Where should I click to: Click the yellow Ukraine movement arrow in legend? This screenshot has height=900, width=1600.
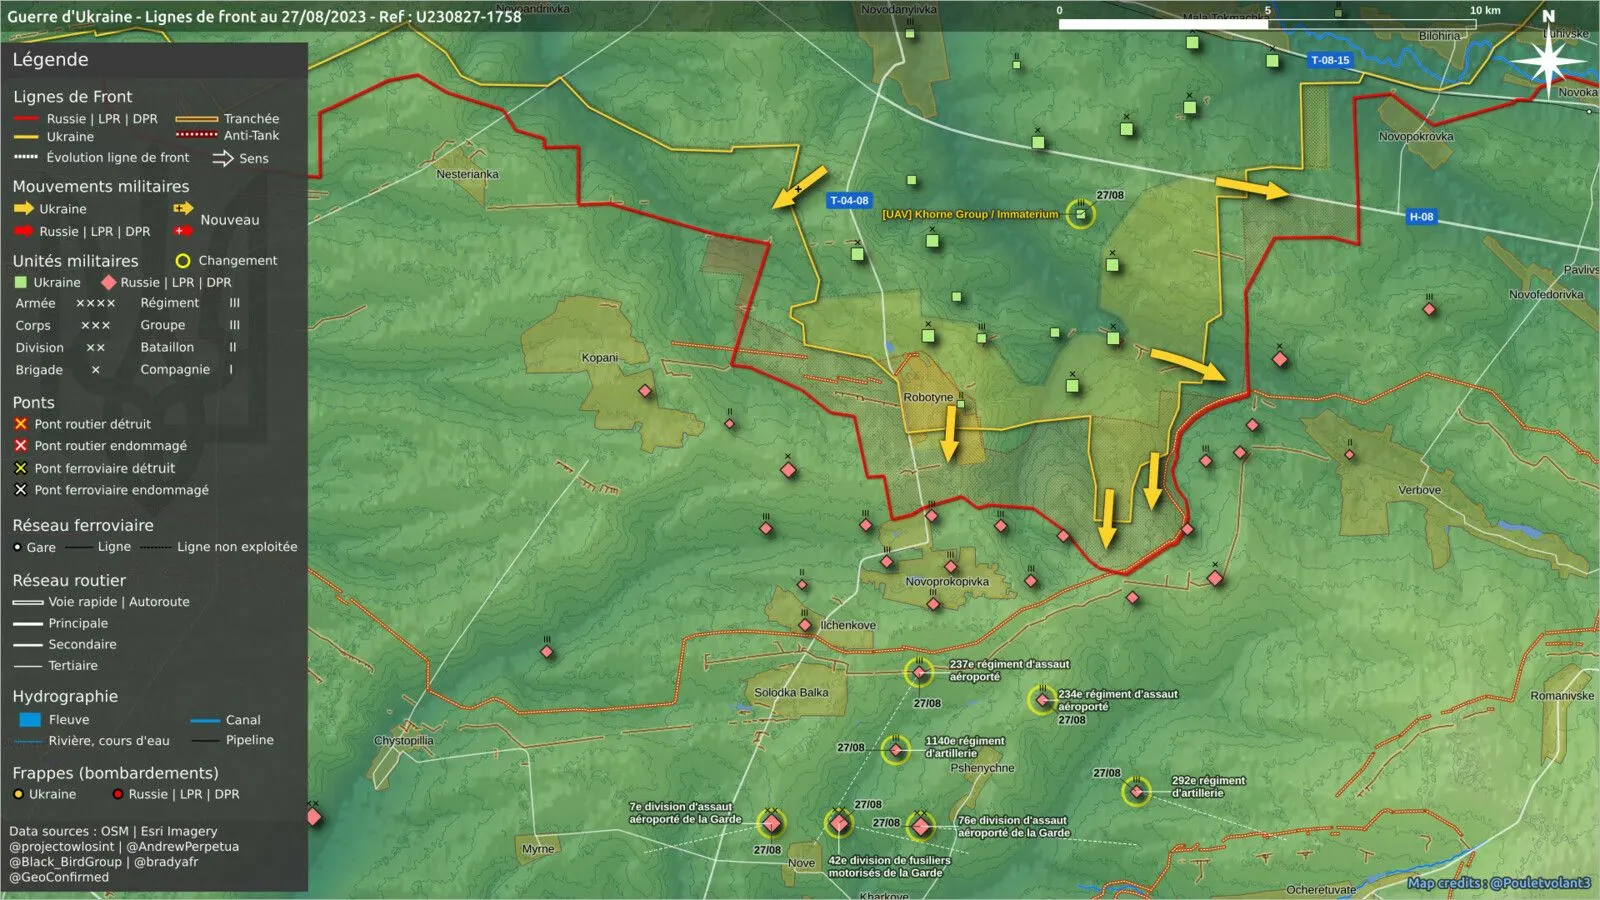(23, 209)
